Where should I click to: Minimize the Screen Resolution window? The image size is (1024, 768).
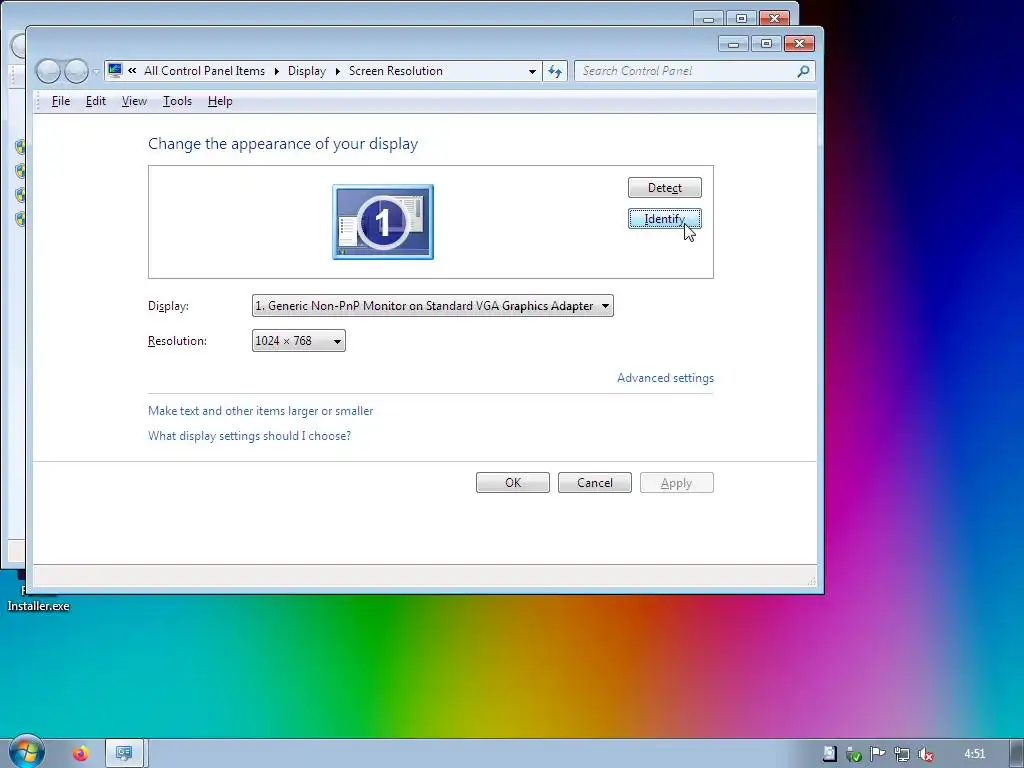coord(733,44)
